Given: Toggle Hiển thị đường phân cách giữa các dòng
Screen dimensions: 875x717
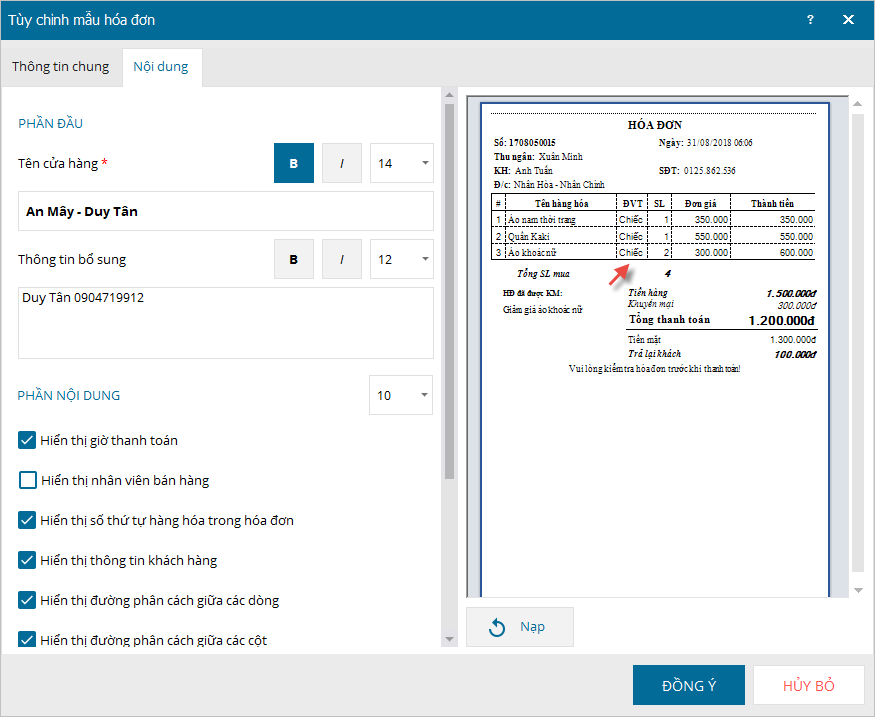Looking at the screenshot, I should (x=28, y=600).
